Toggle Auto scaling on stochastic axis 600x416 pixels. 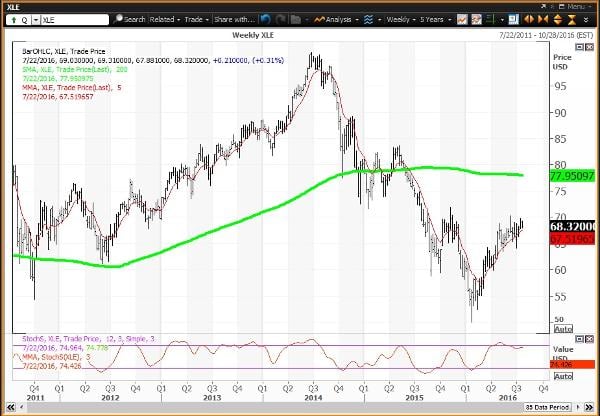pyautogui.click(x=563, y=376)
